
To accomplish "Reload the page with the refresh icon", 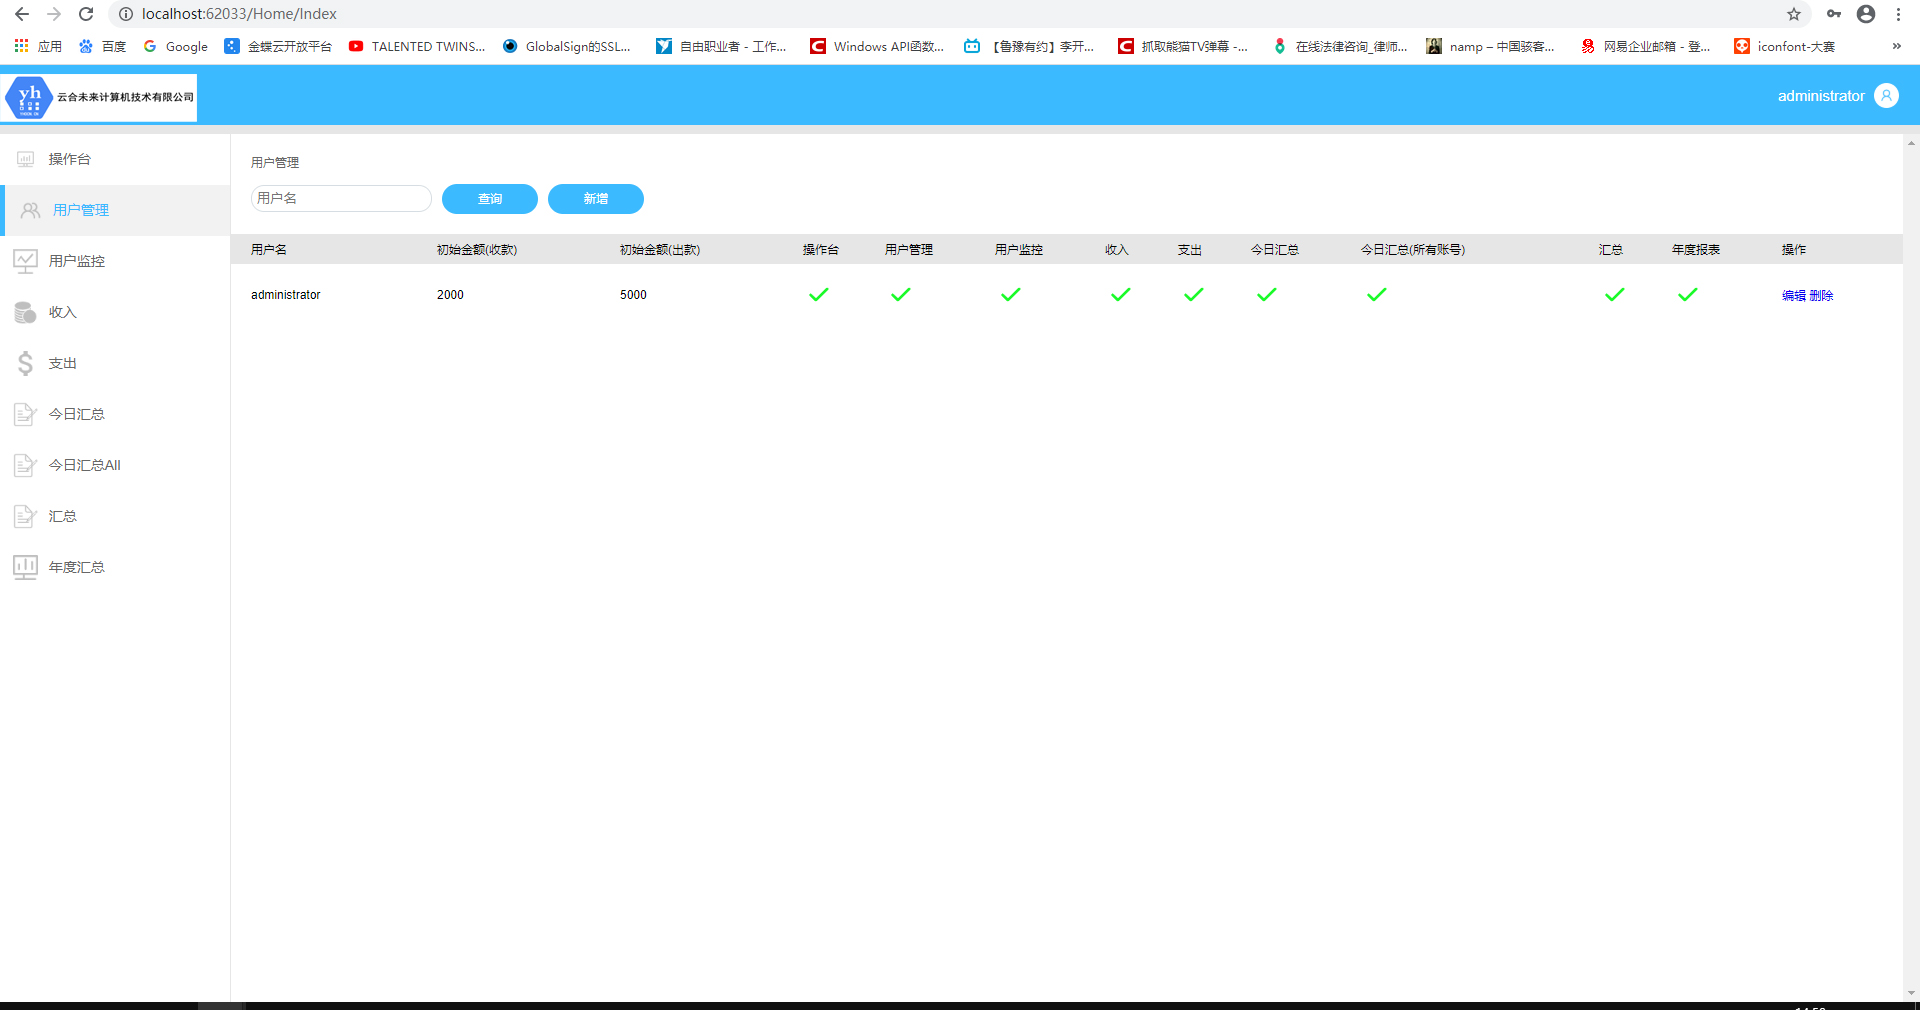I will click(x=86, y=14).
